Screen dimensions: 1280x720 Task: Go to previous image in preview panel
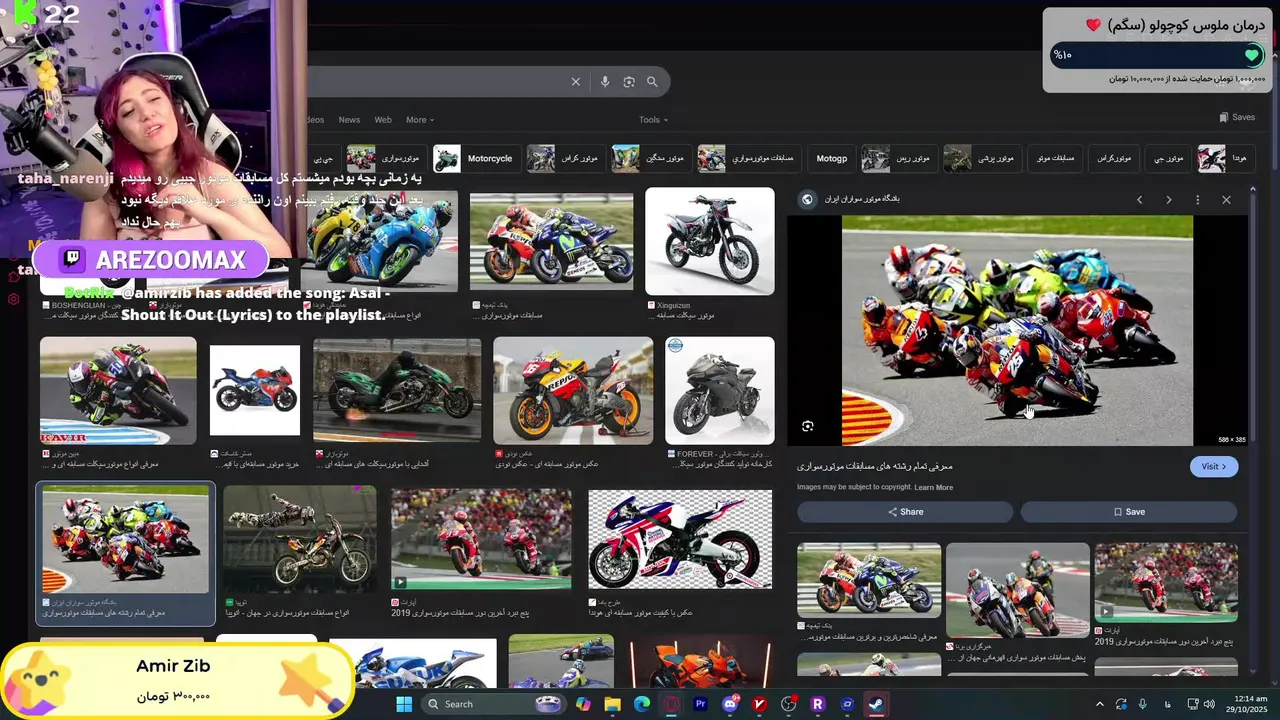(1139, 200)
